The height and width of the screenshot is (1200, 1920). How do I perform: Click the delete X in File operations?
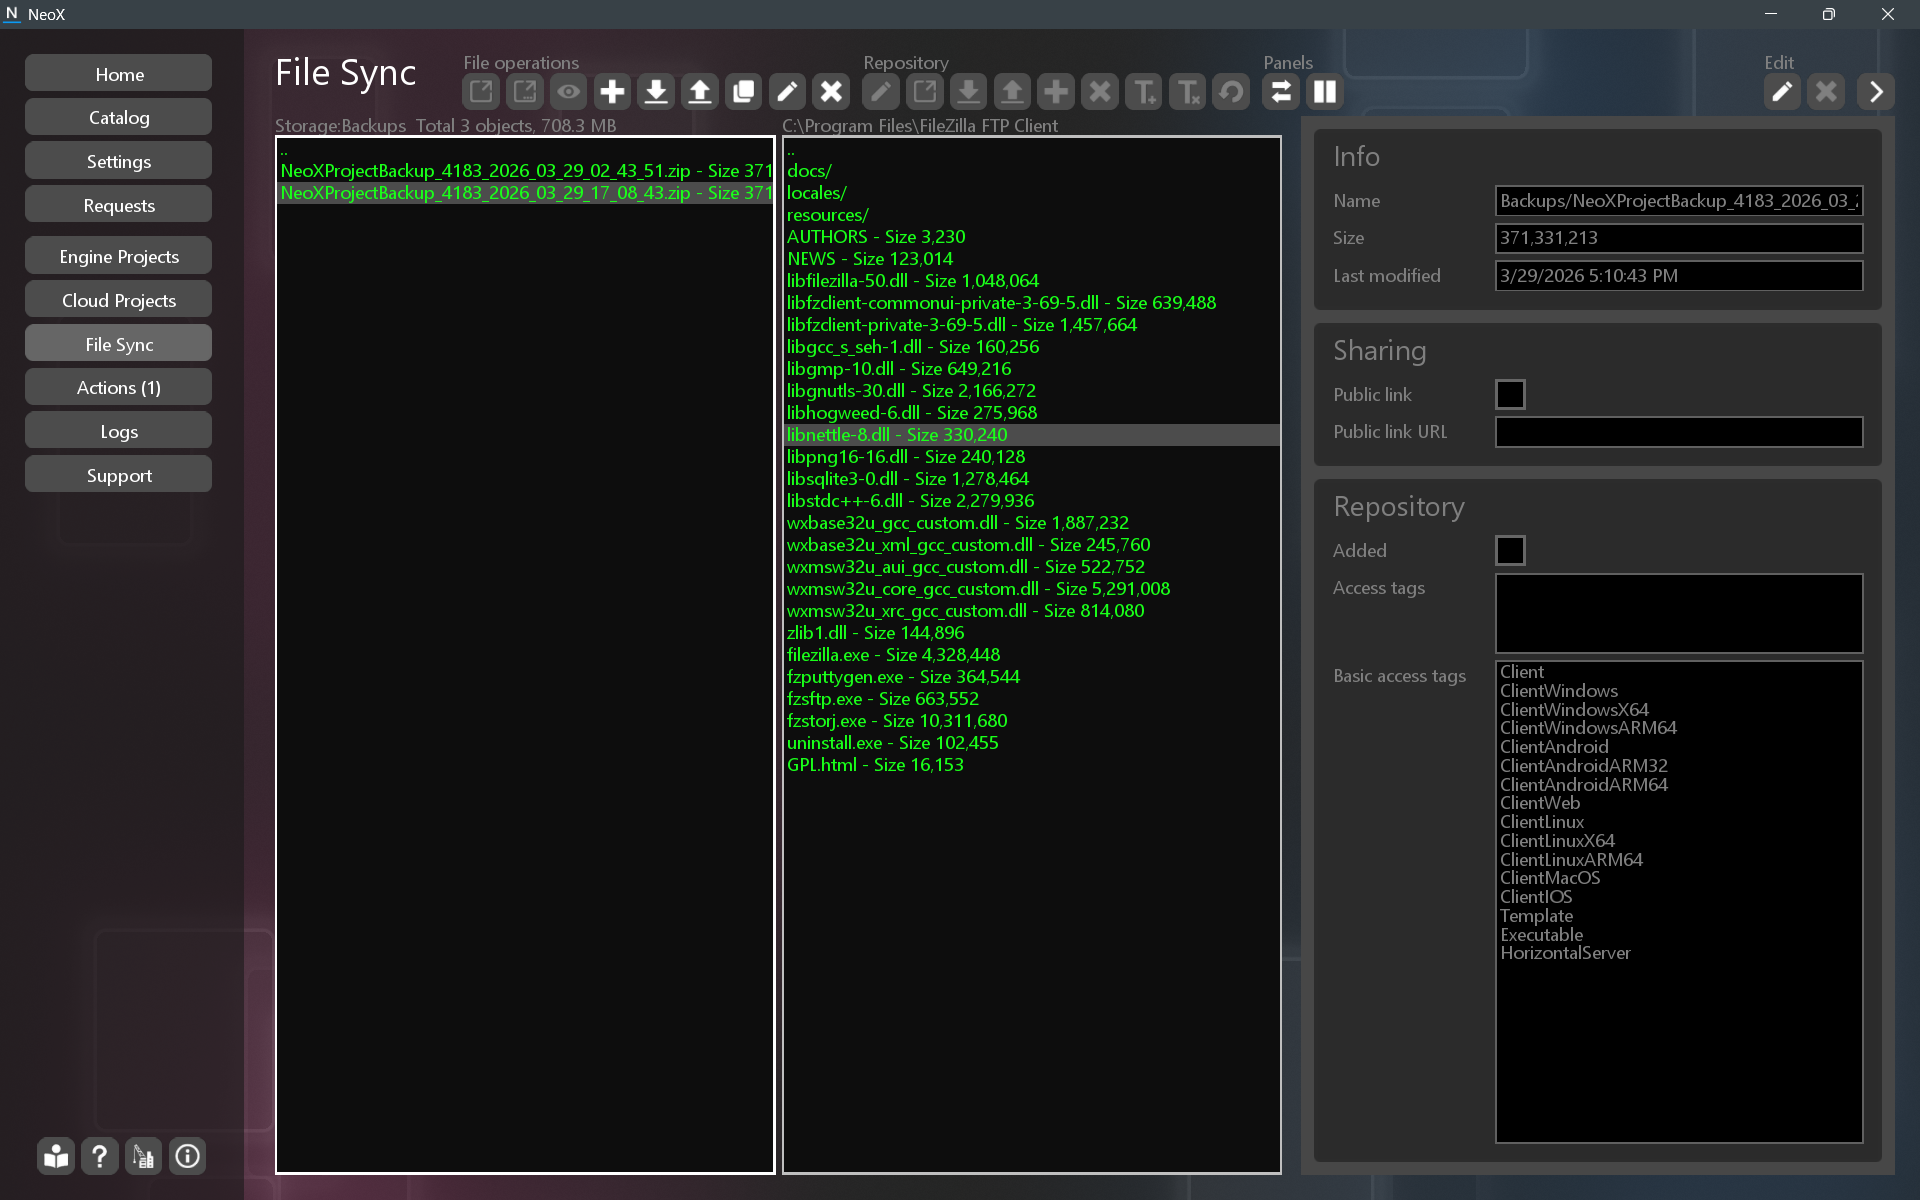831,92
